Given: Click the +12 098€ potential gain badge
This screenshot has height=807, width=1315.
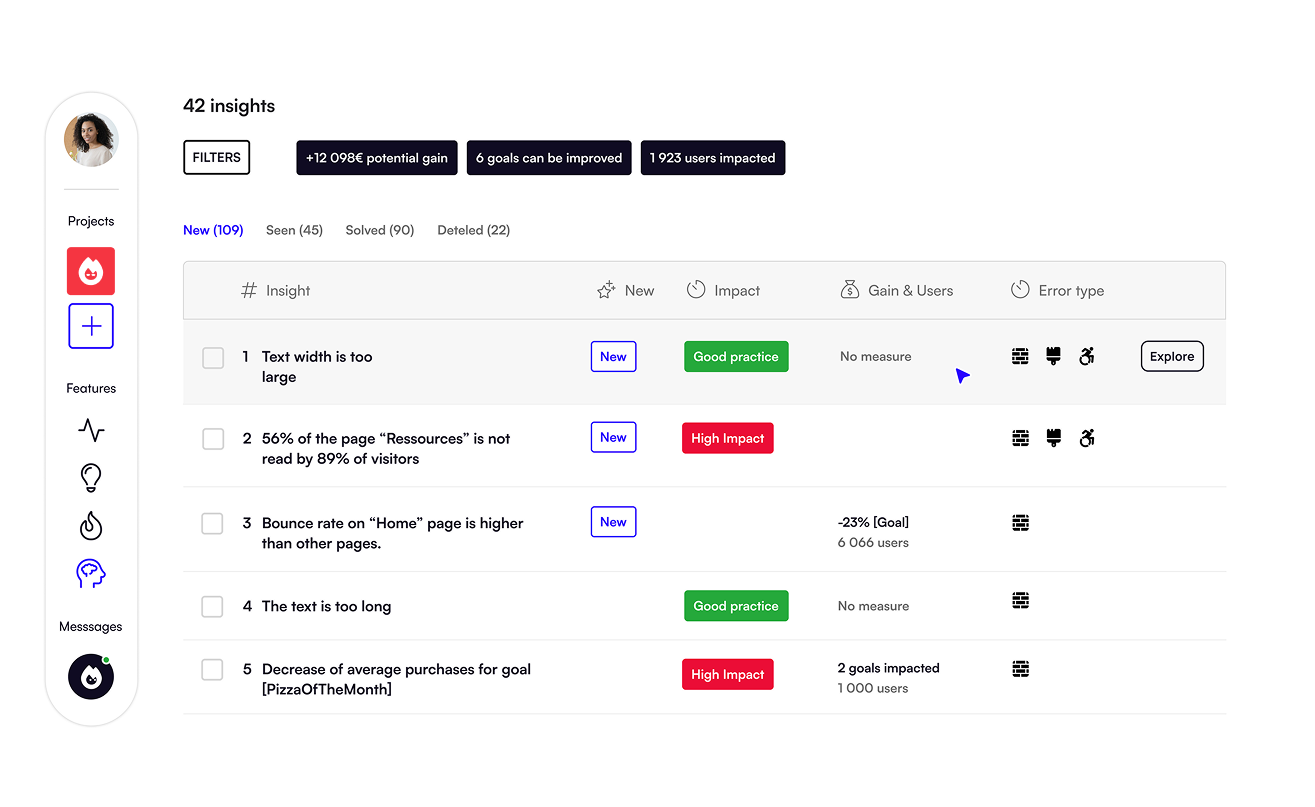Looking at the screenshot, I should click(377, 158).
